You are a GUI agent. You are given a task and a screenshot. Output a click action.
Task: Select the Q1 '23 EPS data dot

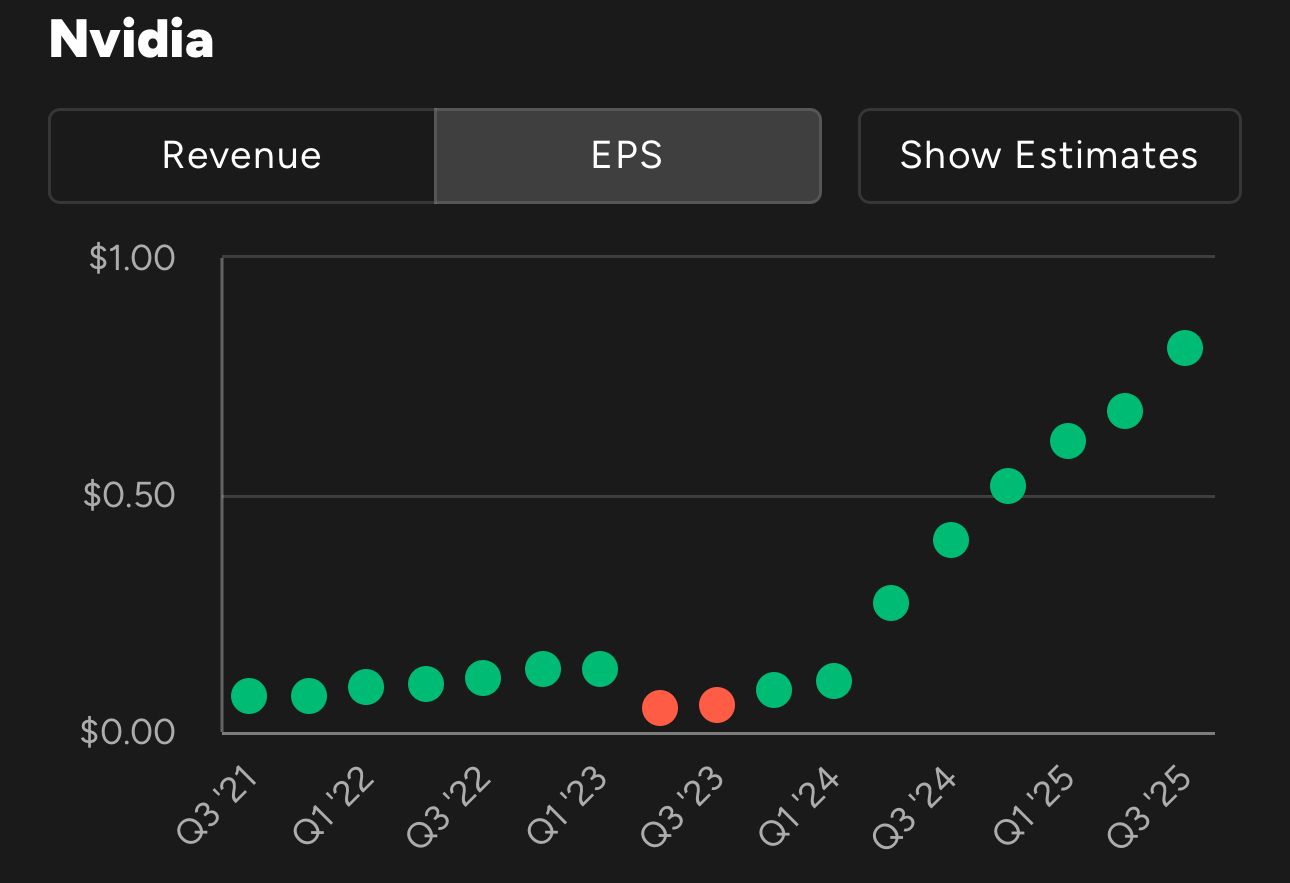point(600,668)
